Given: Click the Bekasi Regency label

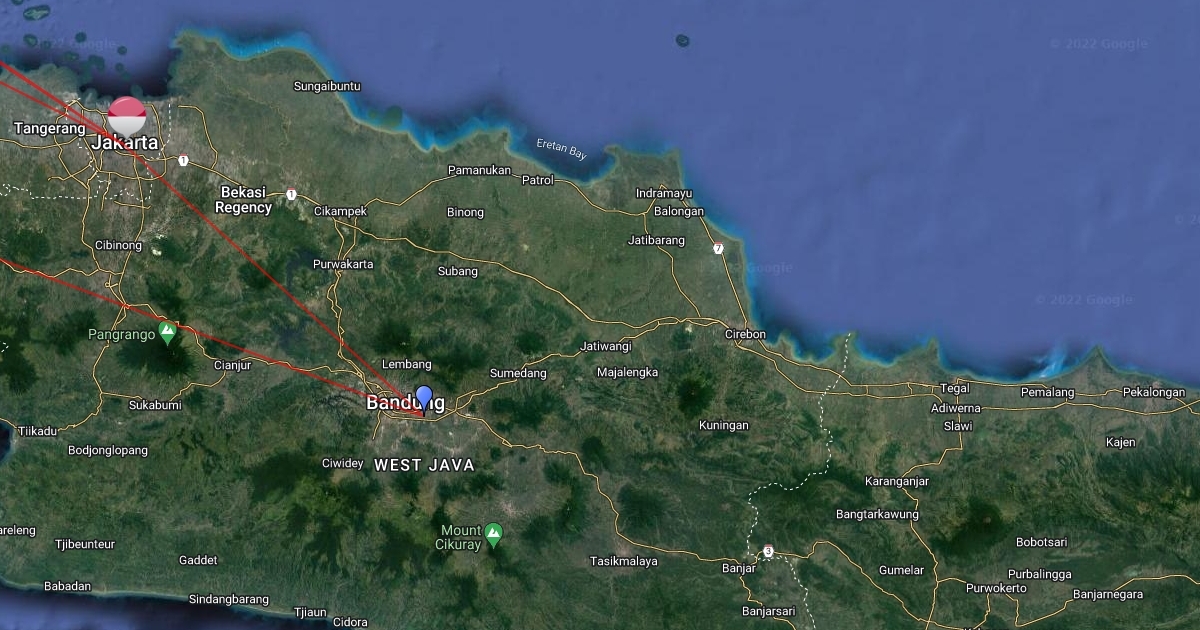Looking at the screenshot, I should [x=246, y=200].
